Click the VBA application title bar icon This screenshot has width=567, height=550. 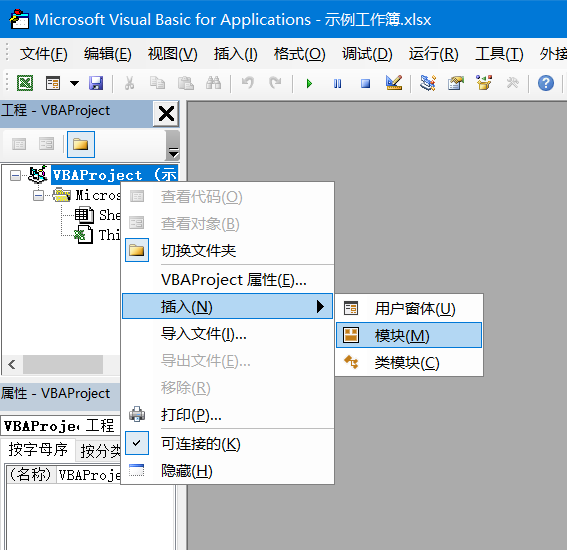19,19
